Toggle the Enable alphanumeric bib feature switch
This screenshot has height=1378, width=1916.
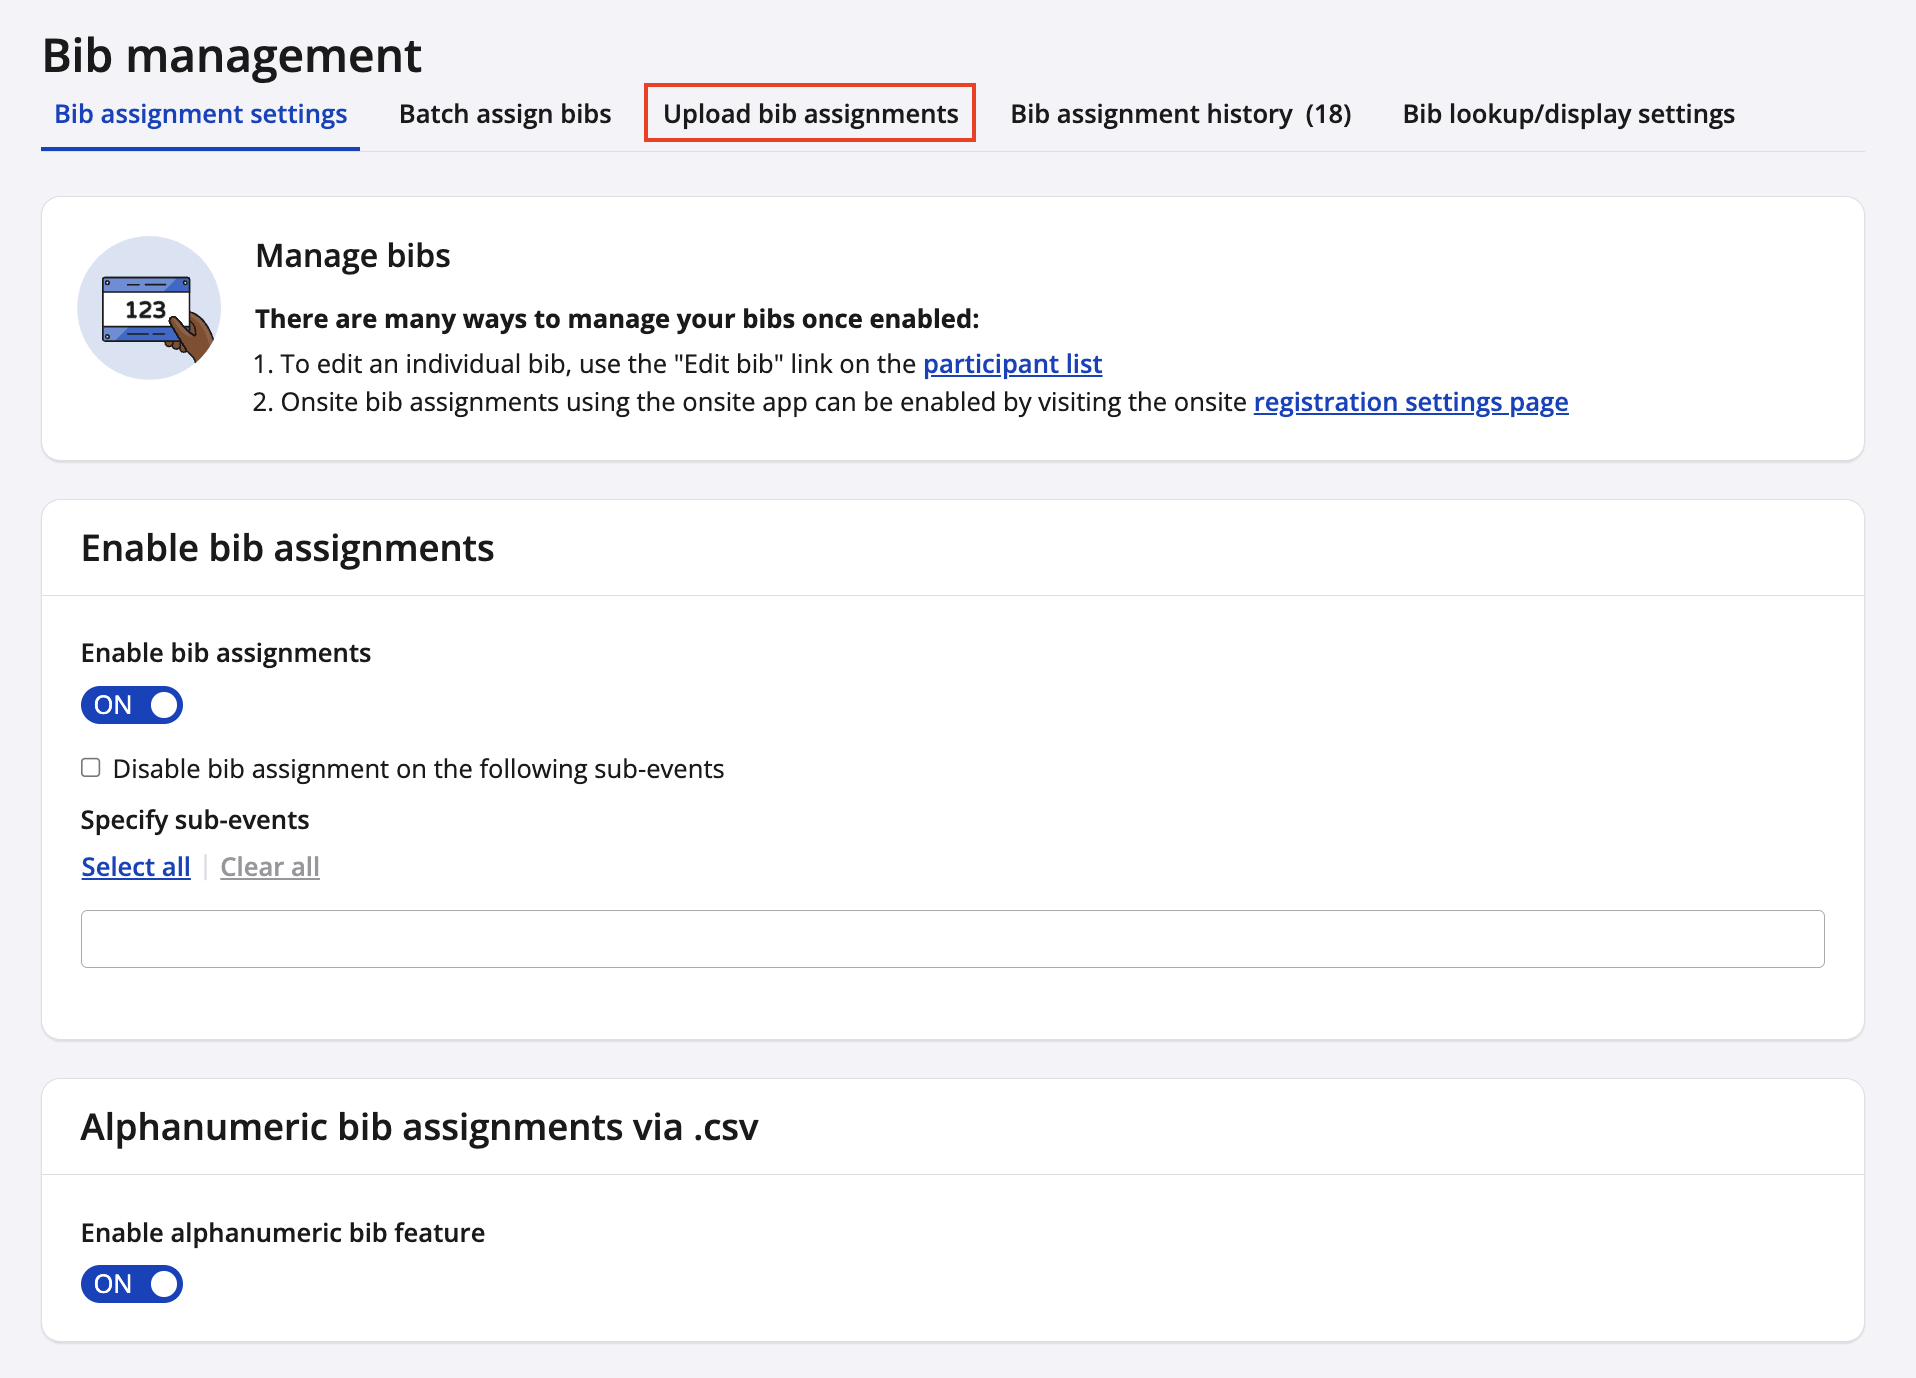(x=132, y=1284)
